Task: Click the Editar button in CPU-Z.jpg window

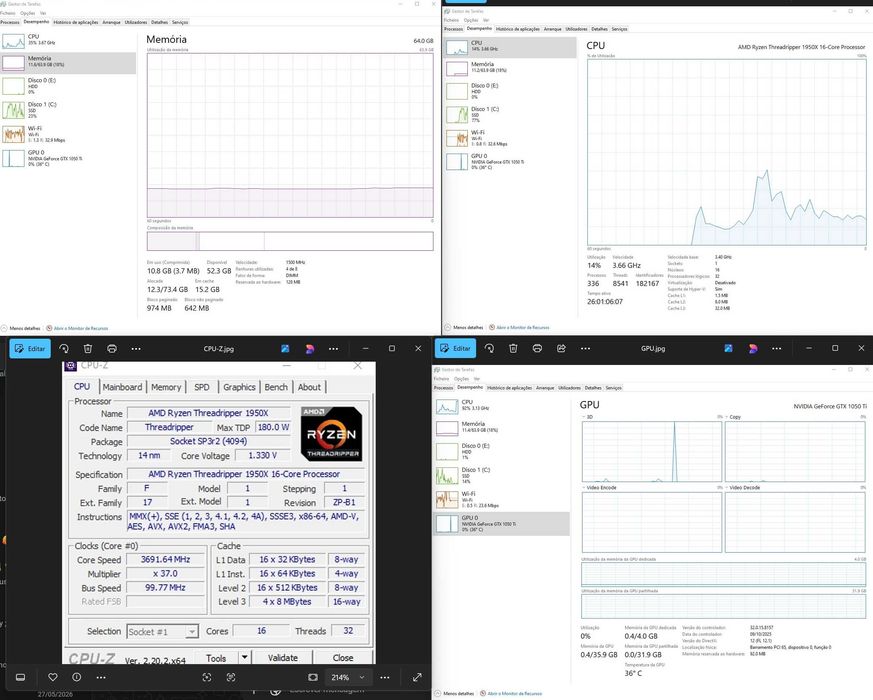Action: (x=30, y=349)
